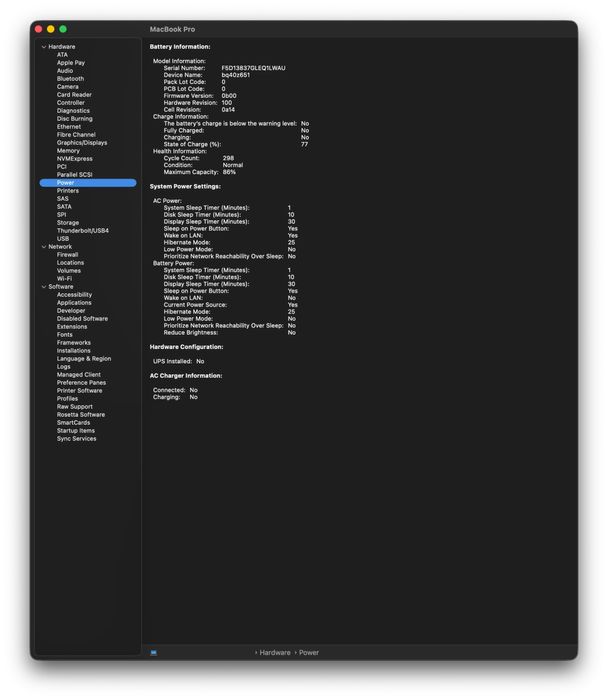Click Hardware in the bottom path bar

(x=275, y=653)
